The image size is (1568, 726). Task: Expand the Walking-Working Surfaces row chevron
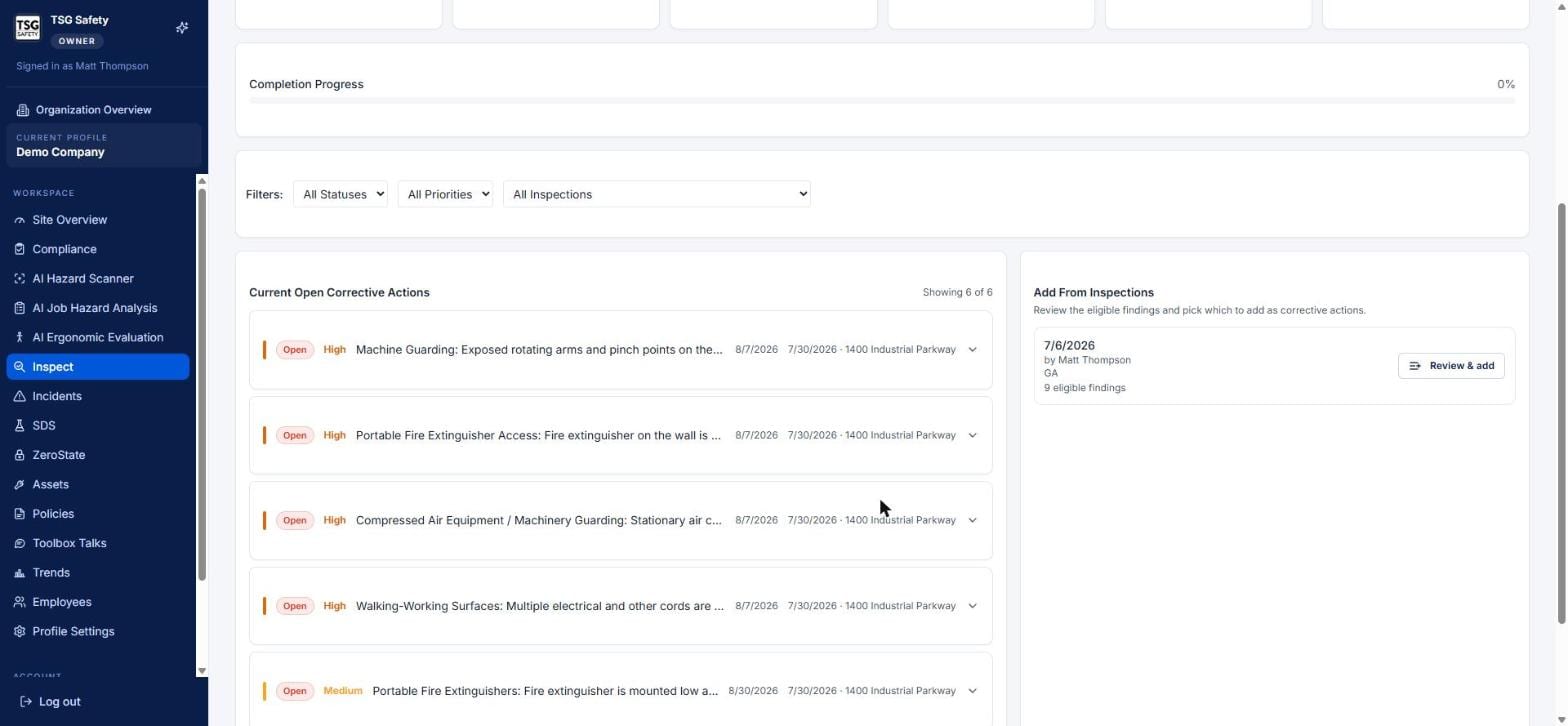click(x=972, y=606)
